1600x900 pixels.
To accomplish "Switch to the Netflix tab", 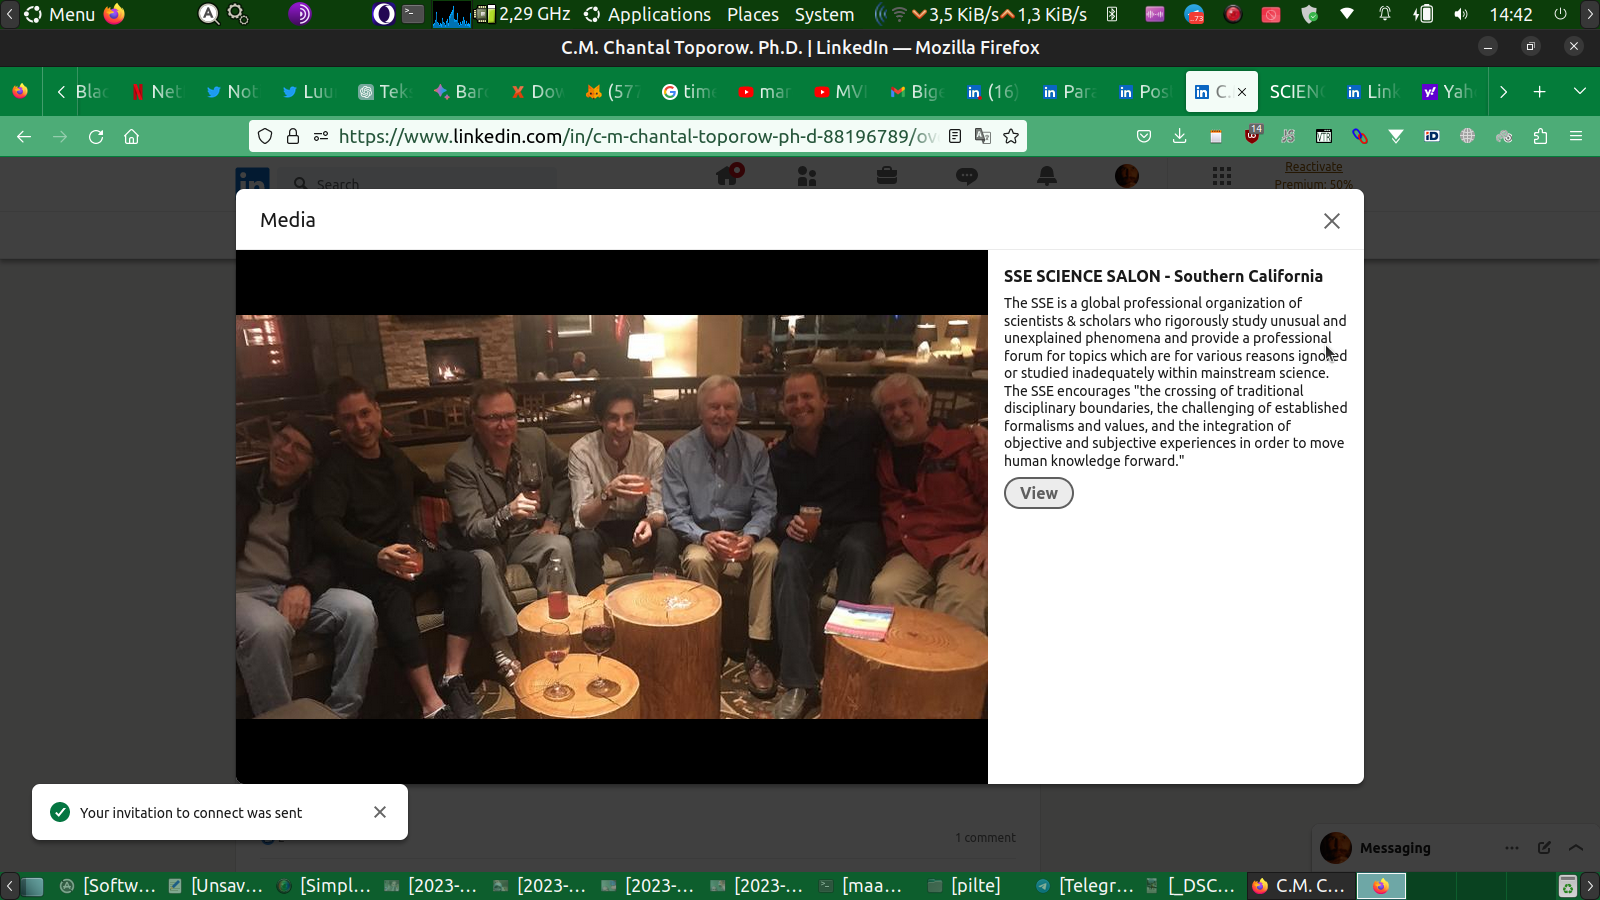I will point(156,92).
